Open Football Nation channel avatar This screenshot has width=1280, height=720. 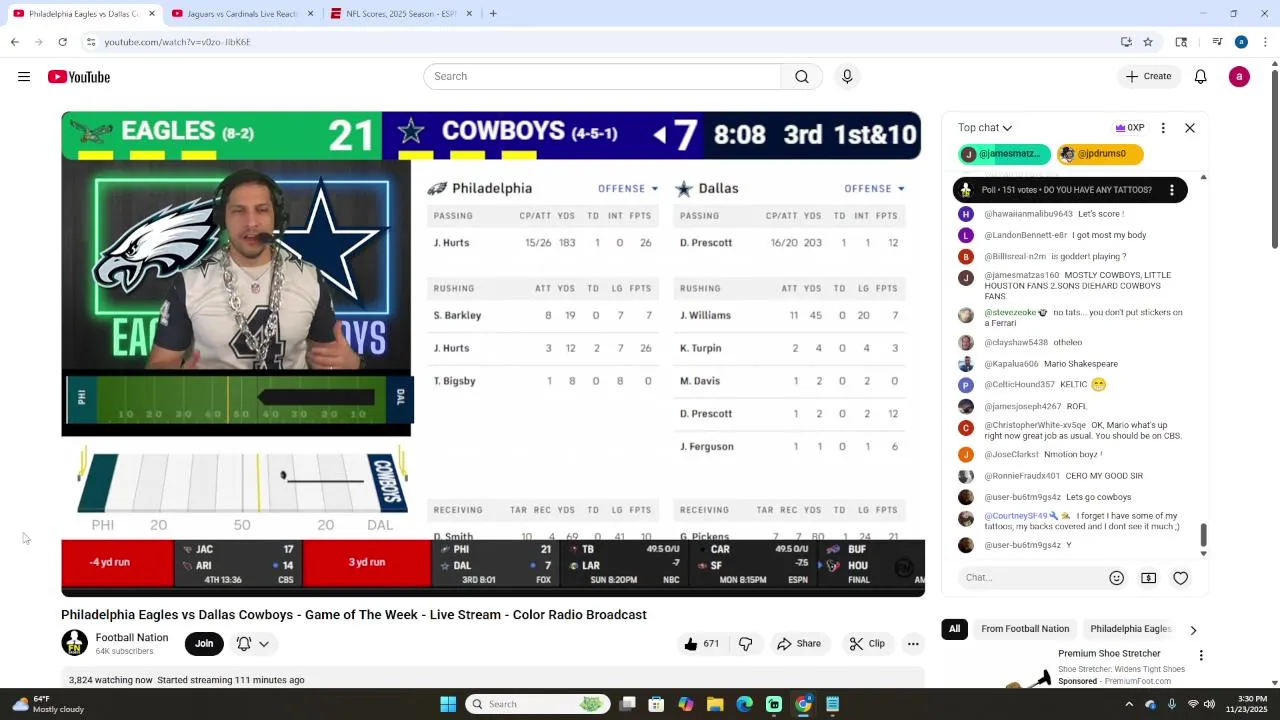pyautogui.click(x=74, y=643)
